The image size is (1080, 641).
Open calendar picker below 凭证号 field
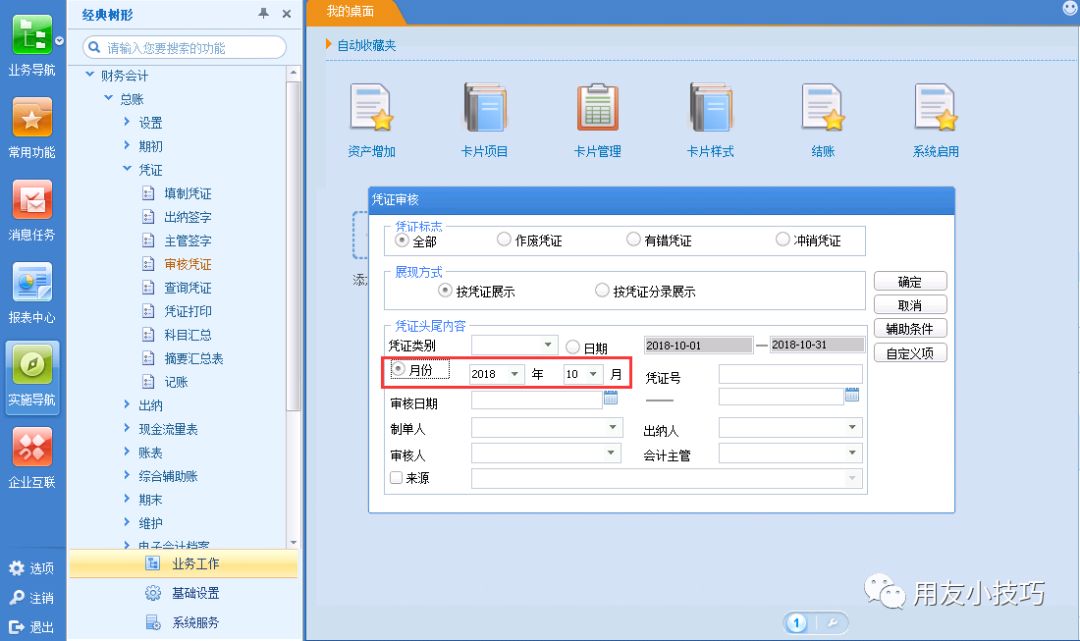[852, 395]
